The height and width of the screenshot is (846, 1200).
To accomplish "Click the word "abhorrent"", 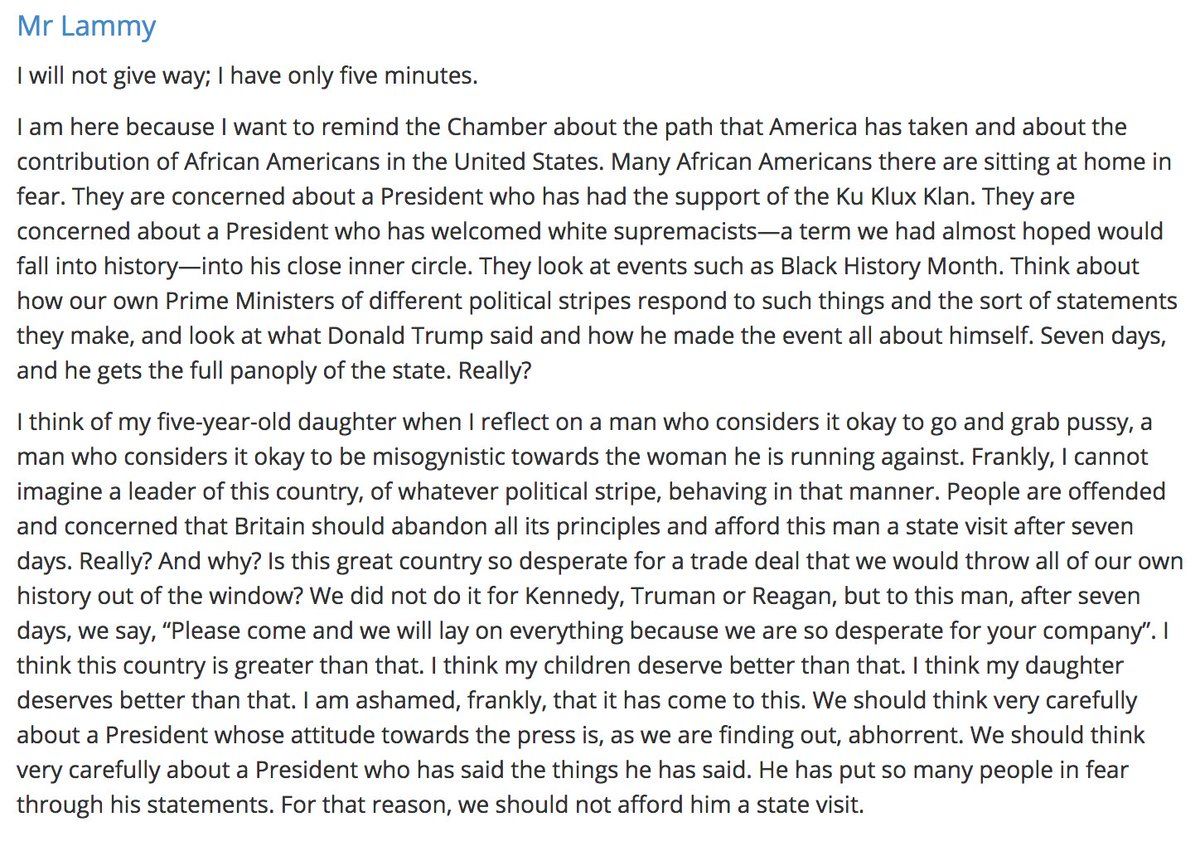I will (x=855, y=736).
